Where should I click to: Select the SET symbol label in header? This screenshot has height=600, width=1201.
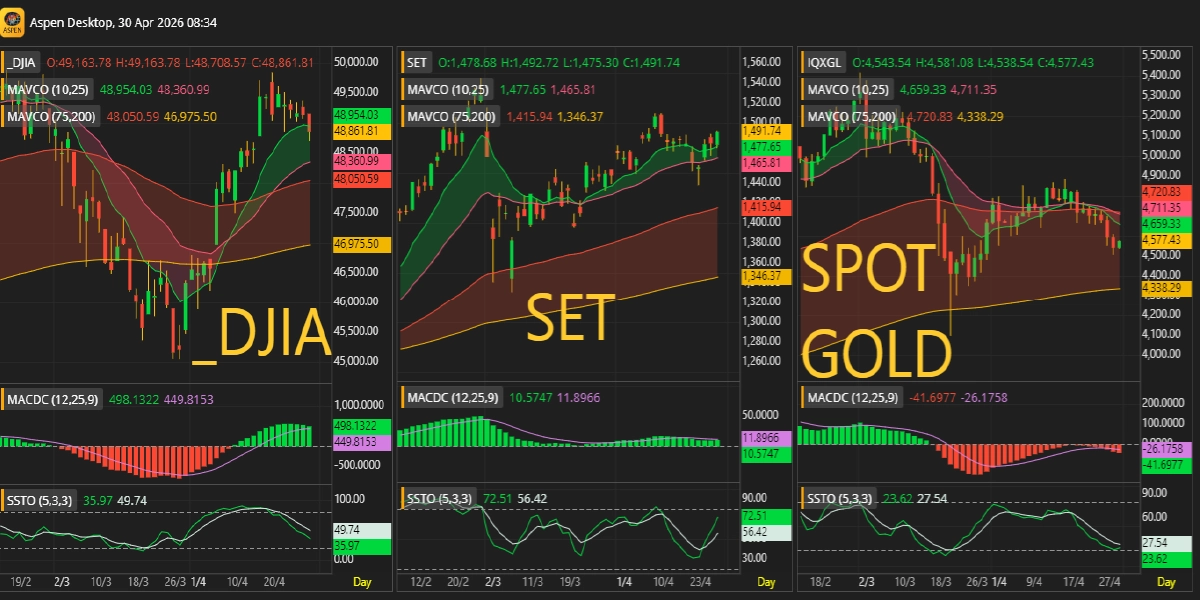417,63
